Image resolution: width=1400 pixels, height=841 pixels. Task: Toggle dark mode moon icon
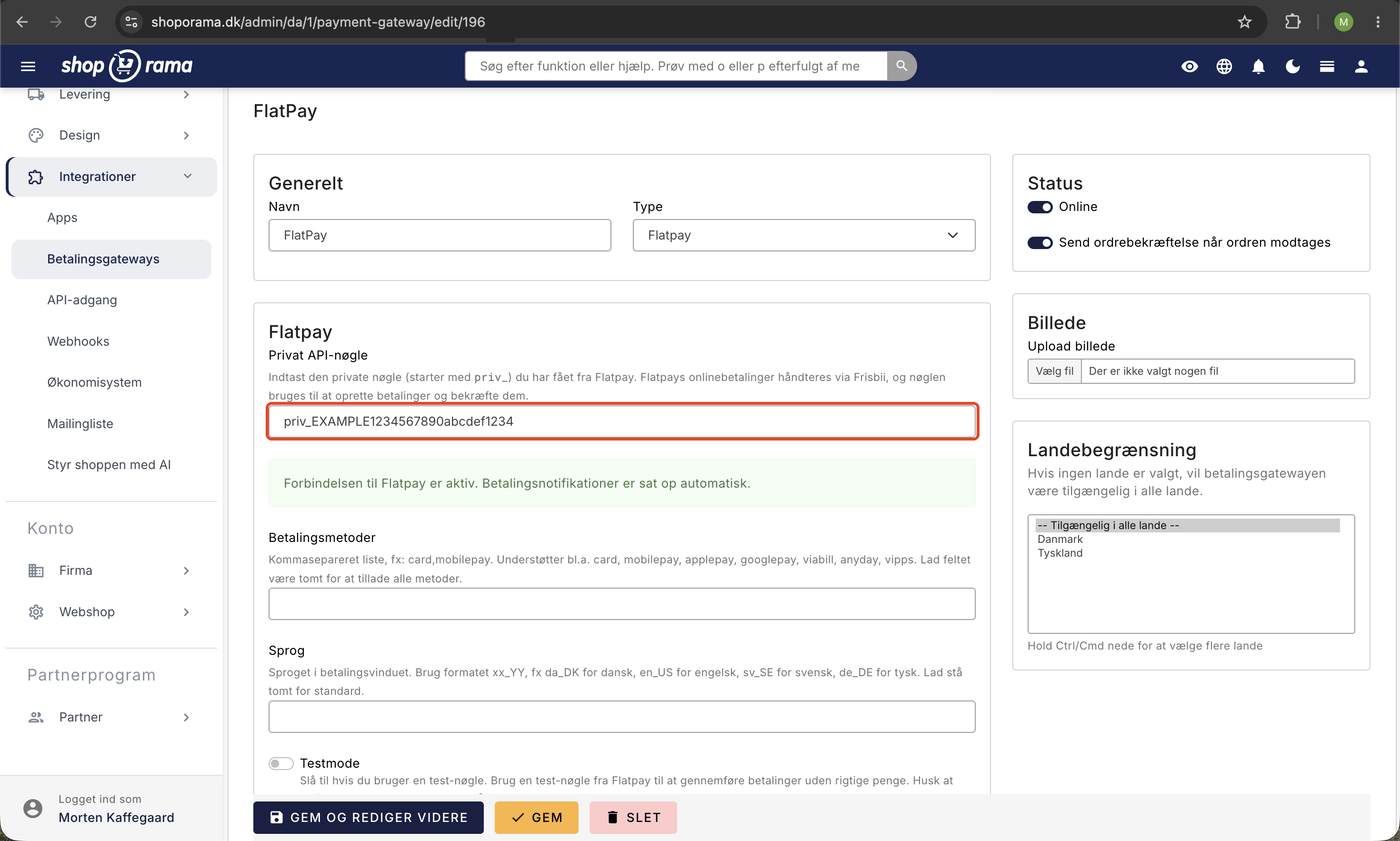click(1293, 66)
